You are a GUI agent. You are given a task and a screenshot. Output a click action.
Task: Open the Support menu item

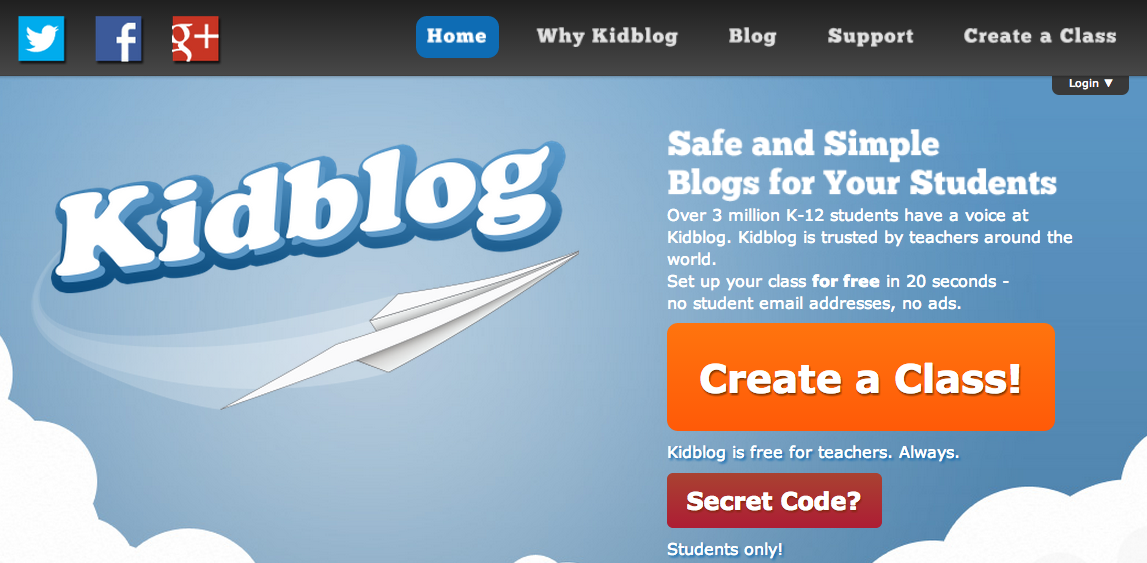pos(870,36)
